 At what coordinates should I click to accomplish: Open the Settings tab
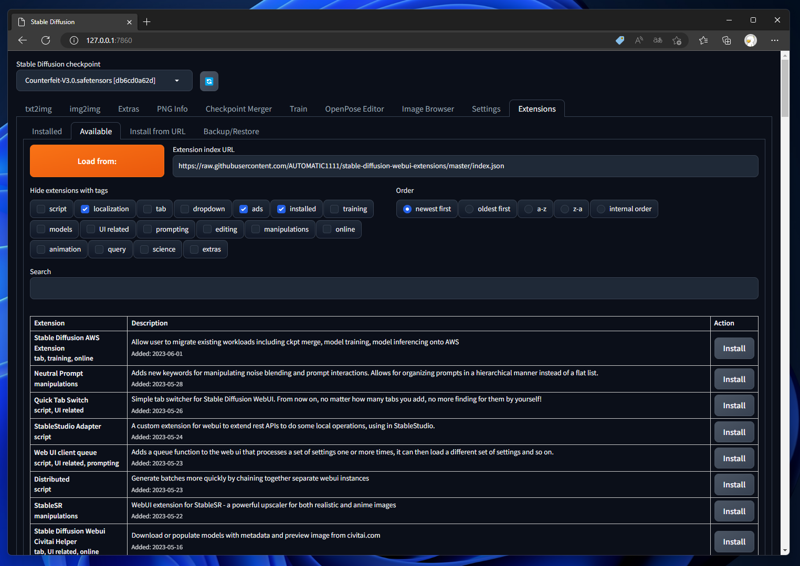486,109
